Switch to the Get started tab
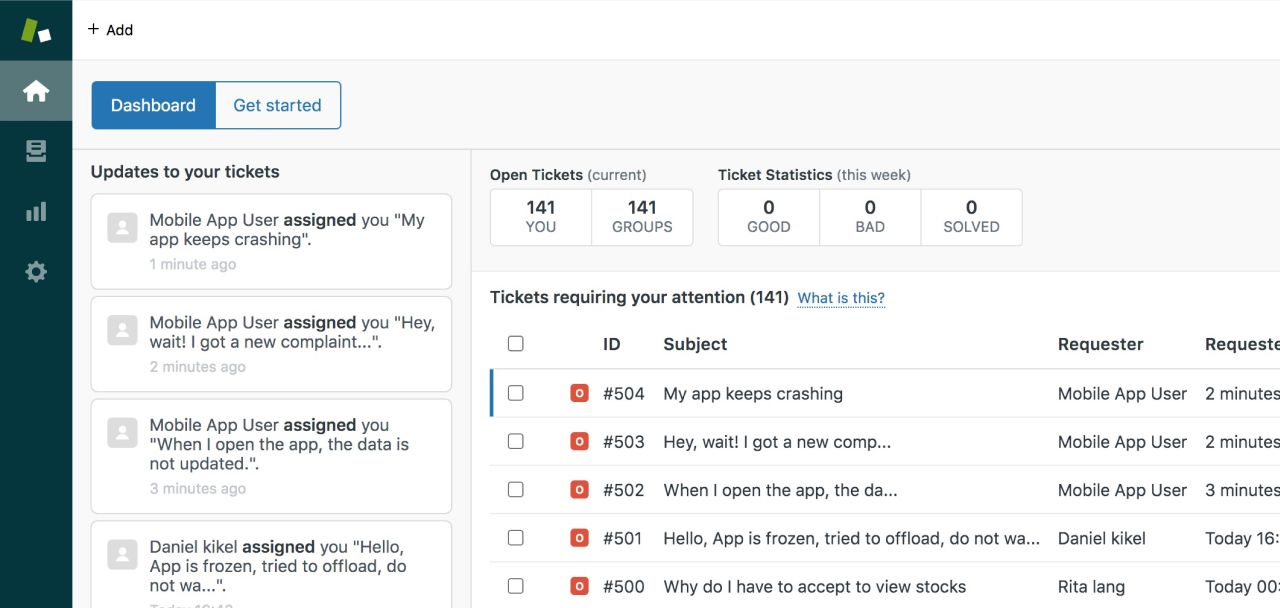The width and height of the screenshot is (1280, 608). 278,105
